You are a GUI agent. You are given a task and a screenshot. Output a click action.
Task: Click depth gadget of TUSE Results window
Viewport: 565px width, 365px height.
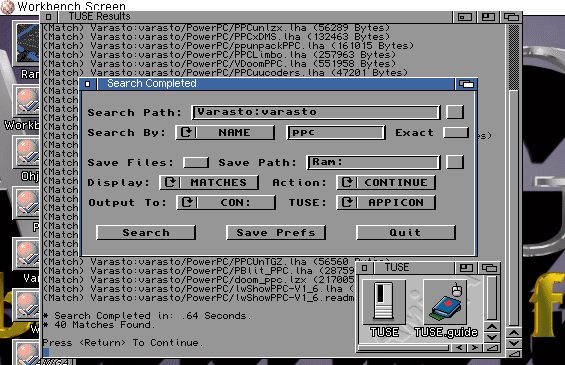pyautogui.click(x=511, y=17)
